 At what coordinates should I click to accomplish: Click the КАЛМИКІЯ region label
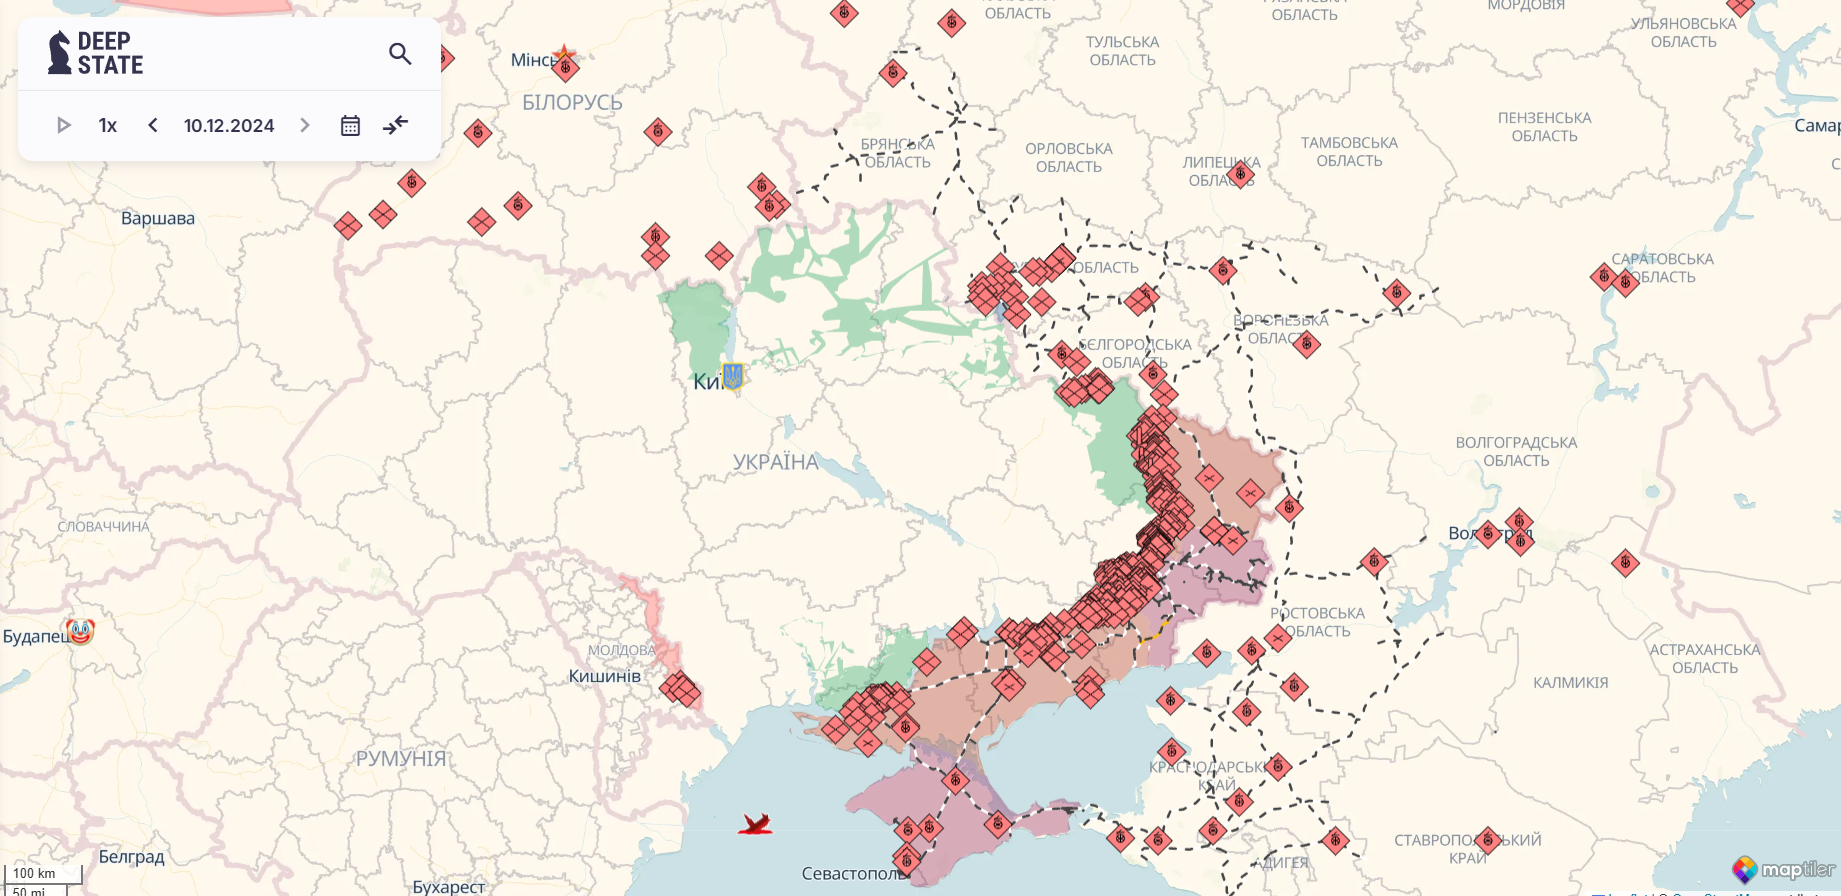tap(1571, 683)
